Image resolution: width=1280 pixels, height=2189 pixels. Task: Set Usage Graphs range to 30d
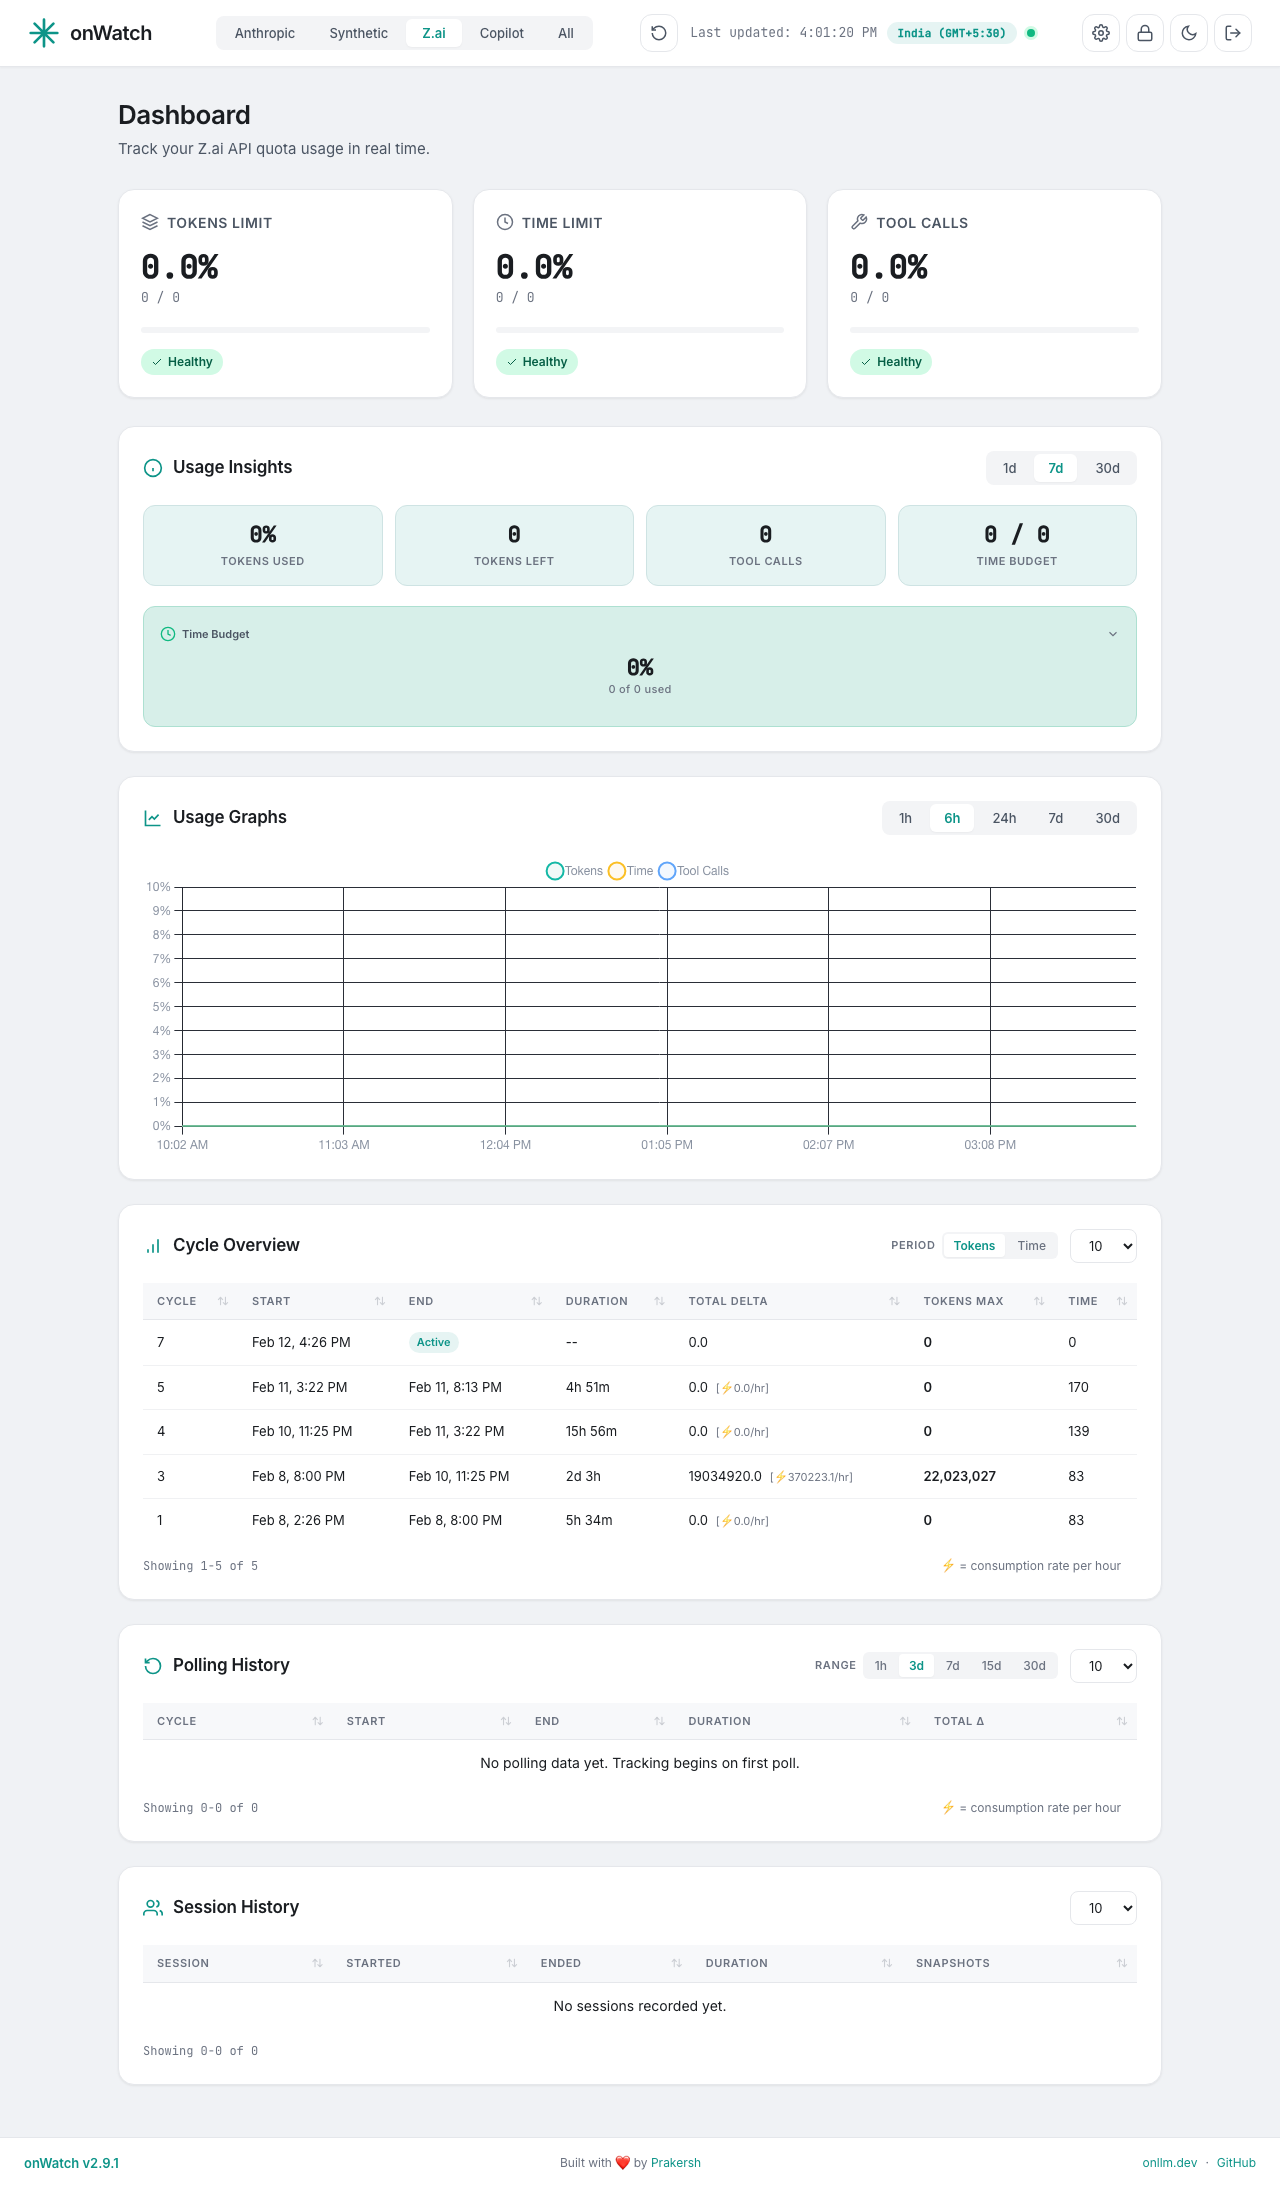click(1107, 818)
